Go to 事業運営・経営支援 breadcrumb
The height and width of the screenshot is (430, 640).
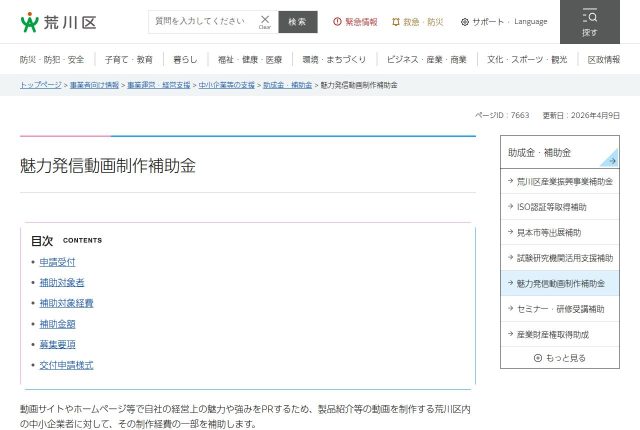(159, 85)
